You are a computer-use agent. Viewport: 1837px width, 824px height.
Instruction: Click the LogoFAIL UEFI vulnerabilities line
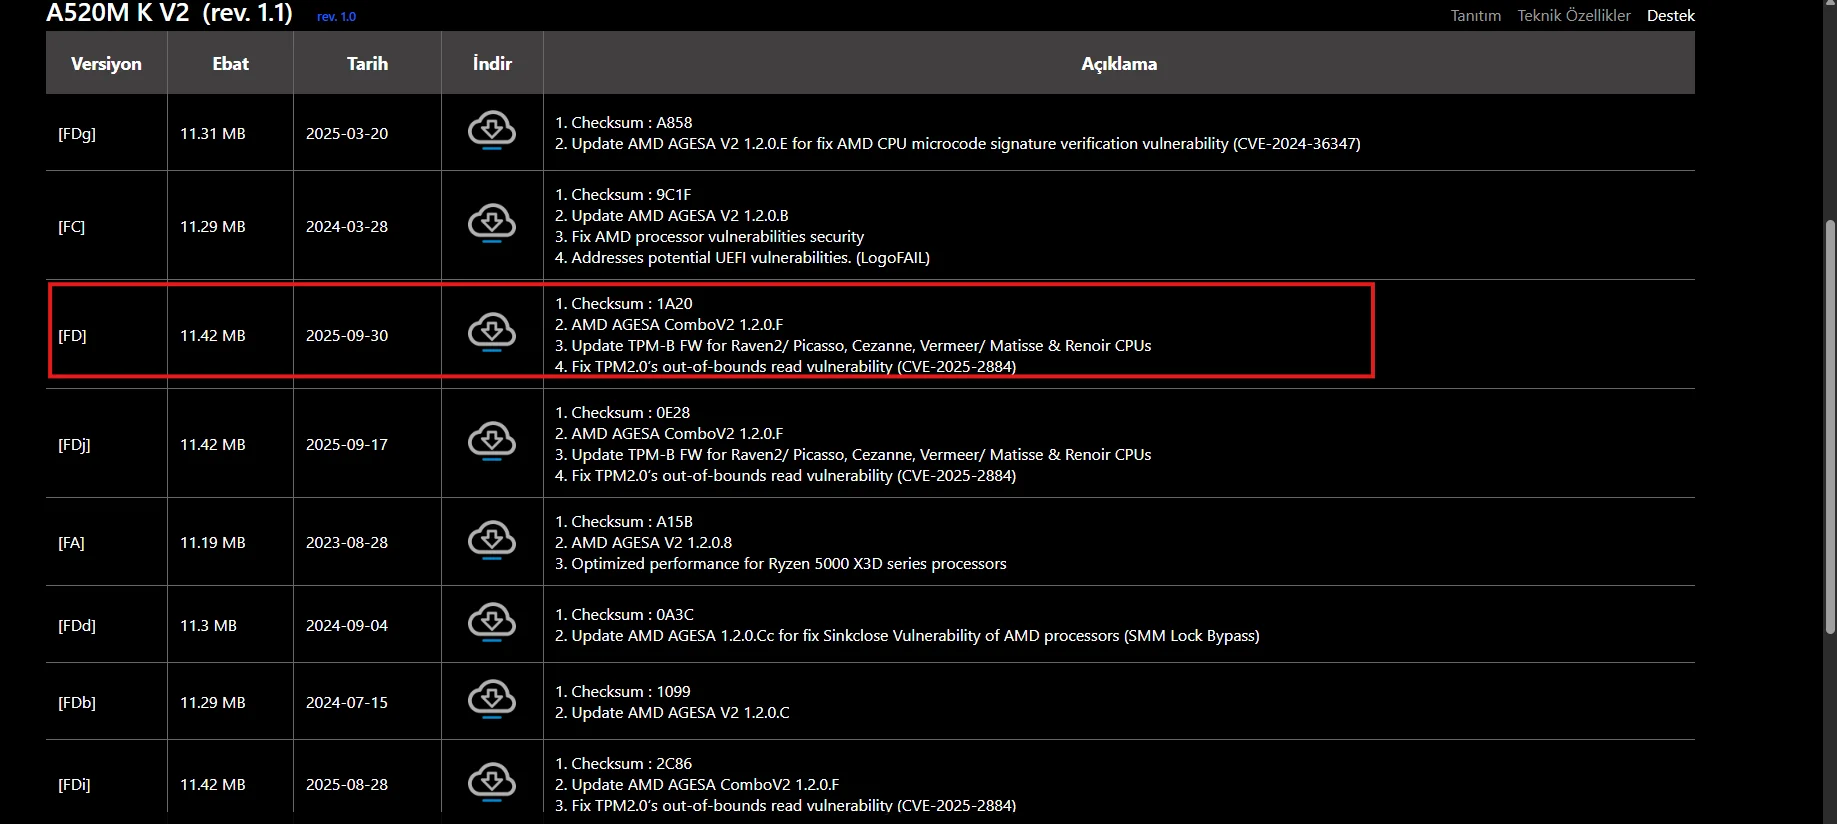(743, 257)
